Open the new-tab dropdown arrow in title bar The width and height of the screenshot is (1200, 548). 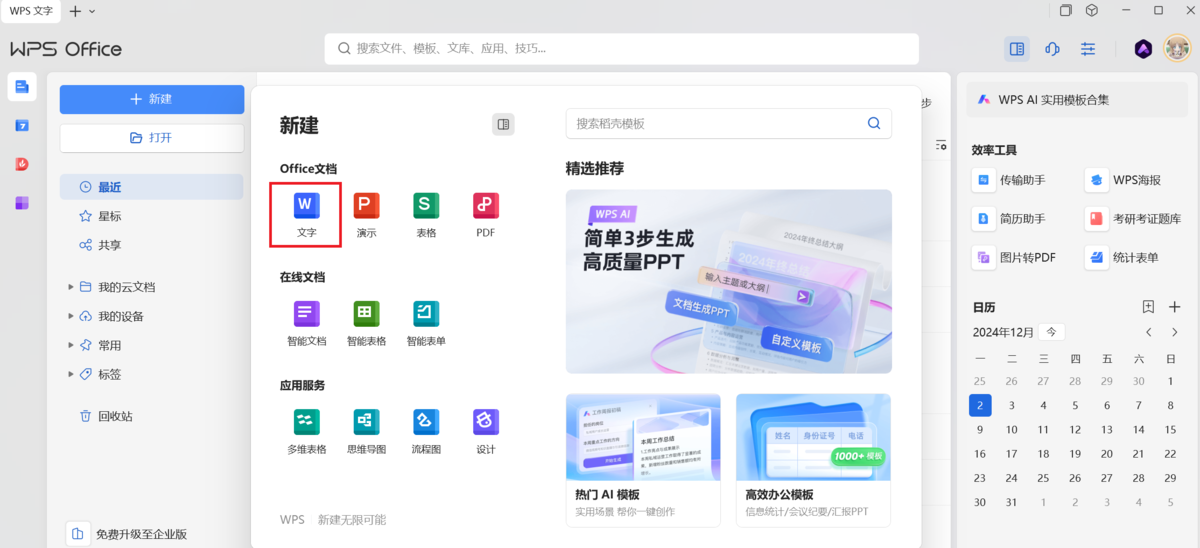[x=92, y=11]
